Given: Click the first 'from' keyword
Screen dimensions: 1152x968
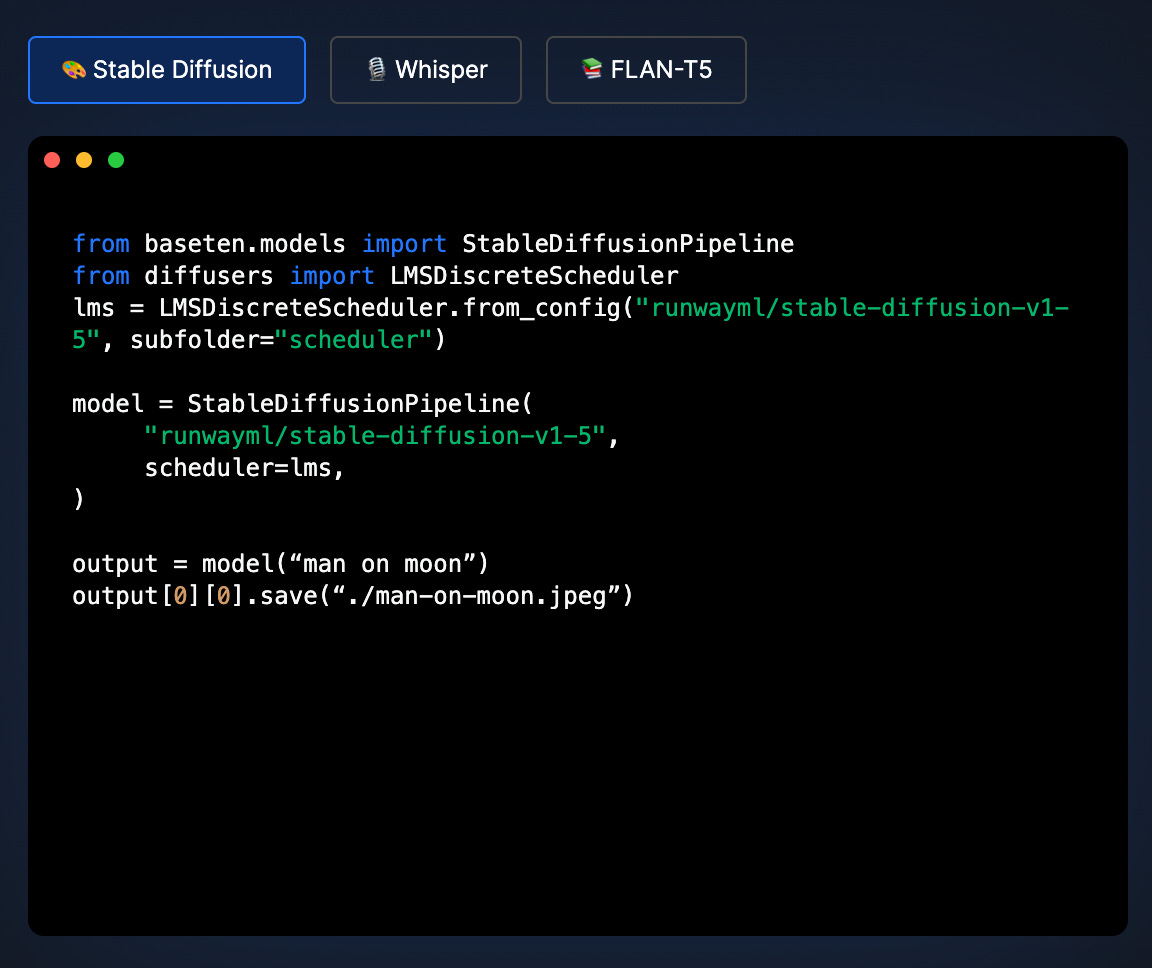Looking at the screenshot, I should (x=101, y=244).
